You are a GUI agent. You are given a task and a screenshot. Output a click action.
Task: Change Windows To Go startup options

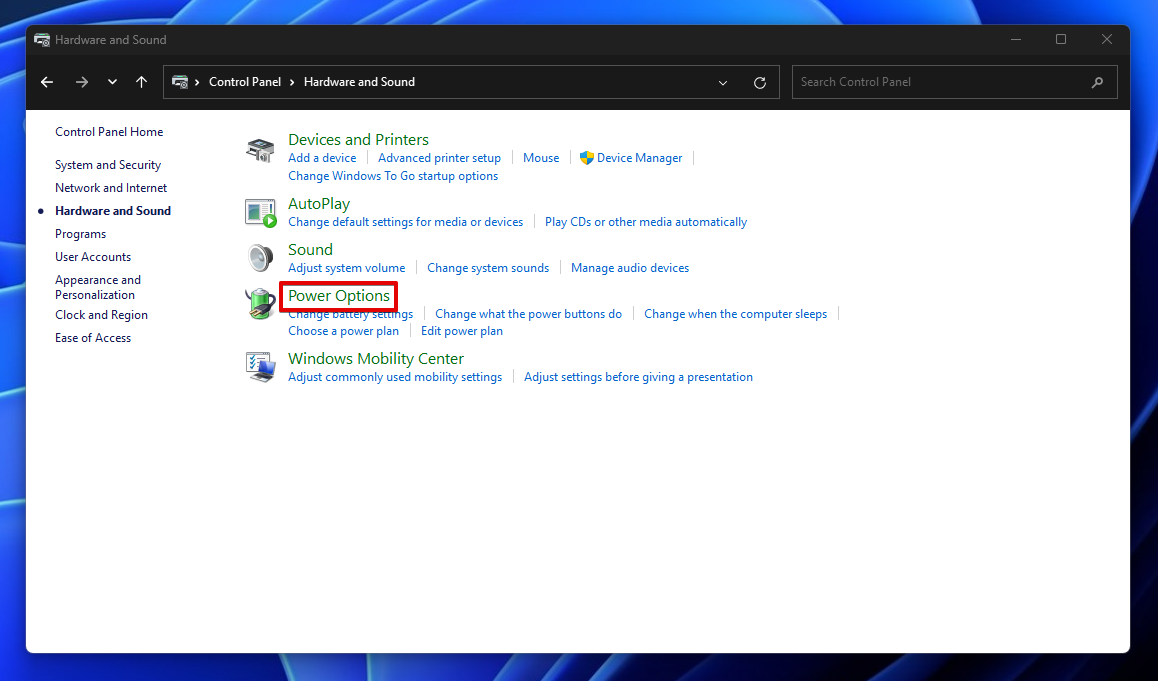393,176
